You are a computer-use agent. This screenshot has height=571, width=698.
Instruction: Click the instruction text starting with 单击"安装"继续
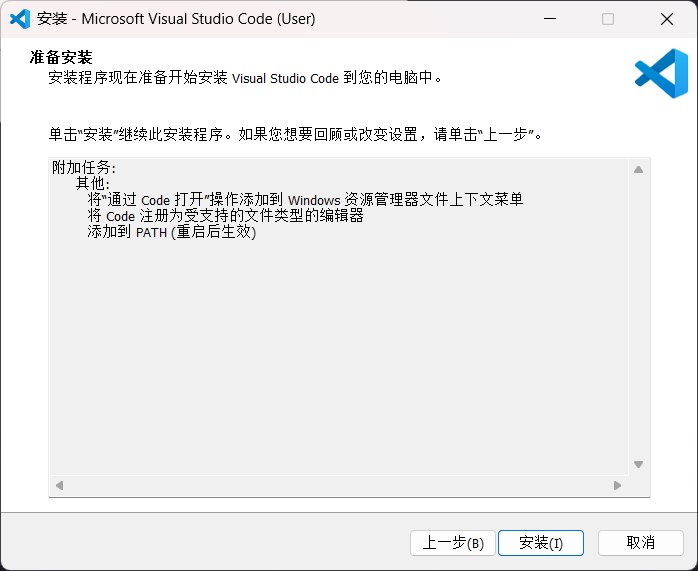[x=296, y=134]
